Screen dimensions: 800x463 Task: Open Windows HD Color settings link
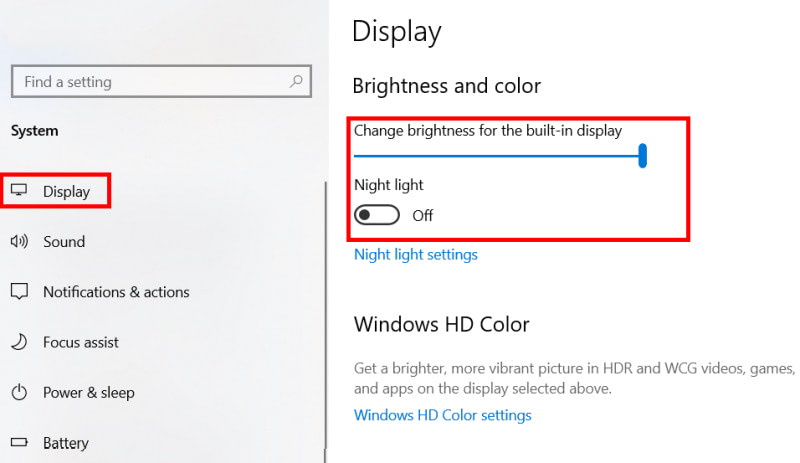coord(443,415)
